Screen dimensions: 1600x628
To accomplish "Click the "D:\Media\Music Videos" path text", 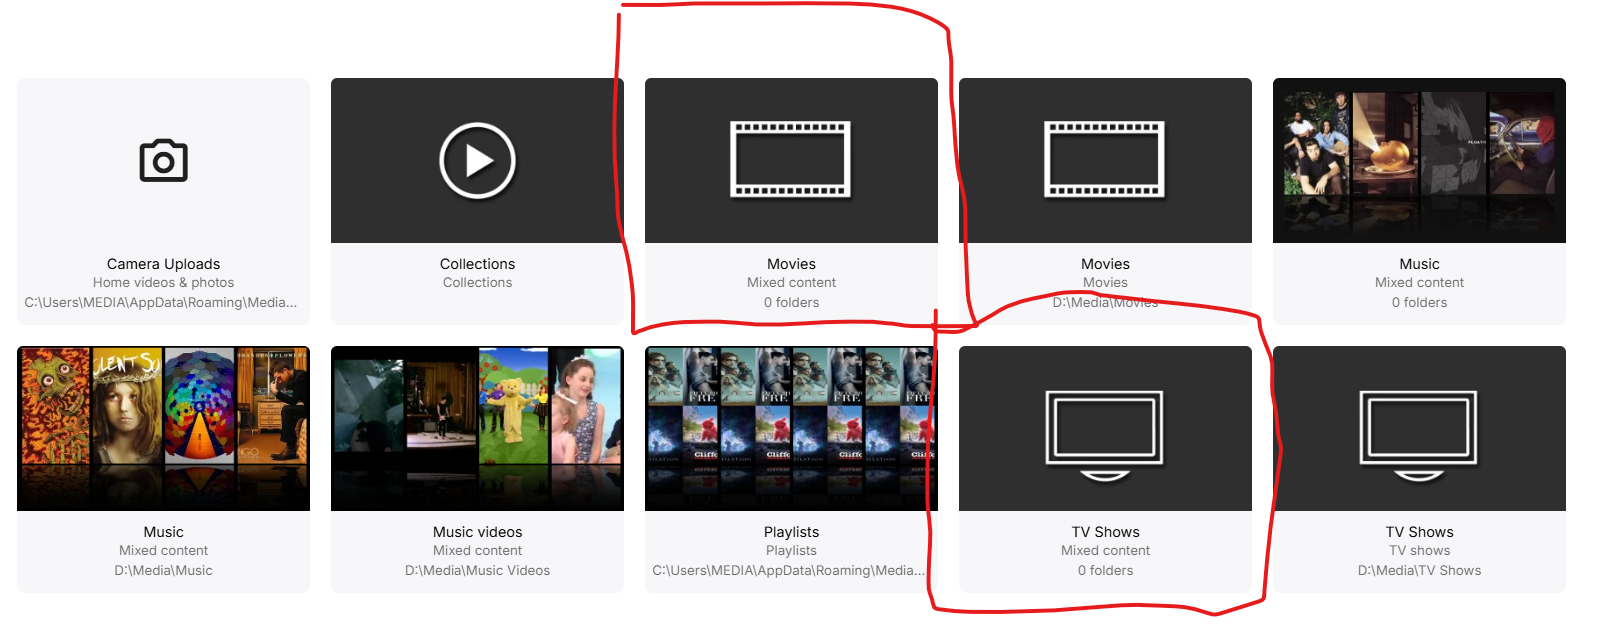I will click(477, 570).
